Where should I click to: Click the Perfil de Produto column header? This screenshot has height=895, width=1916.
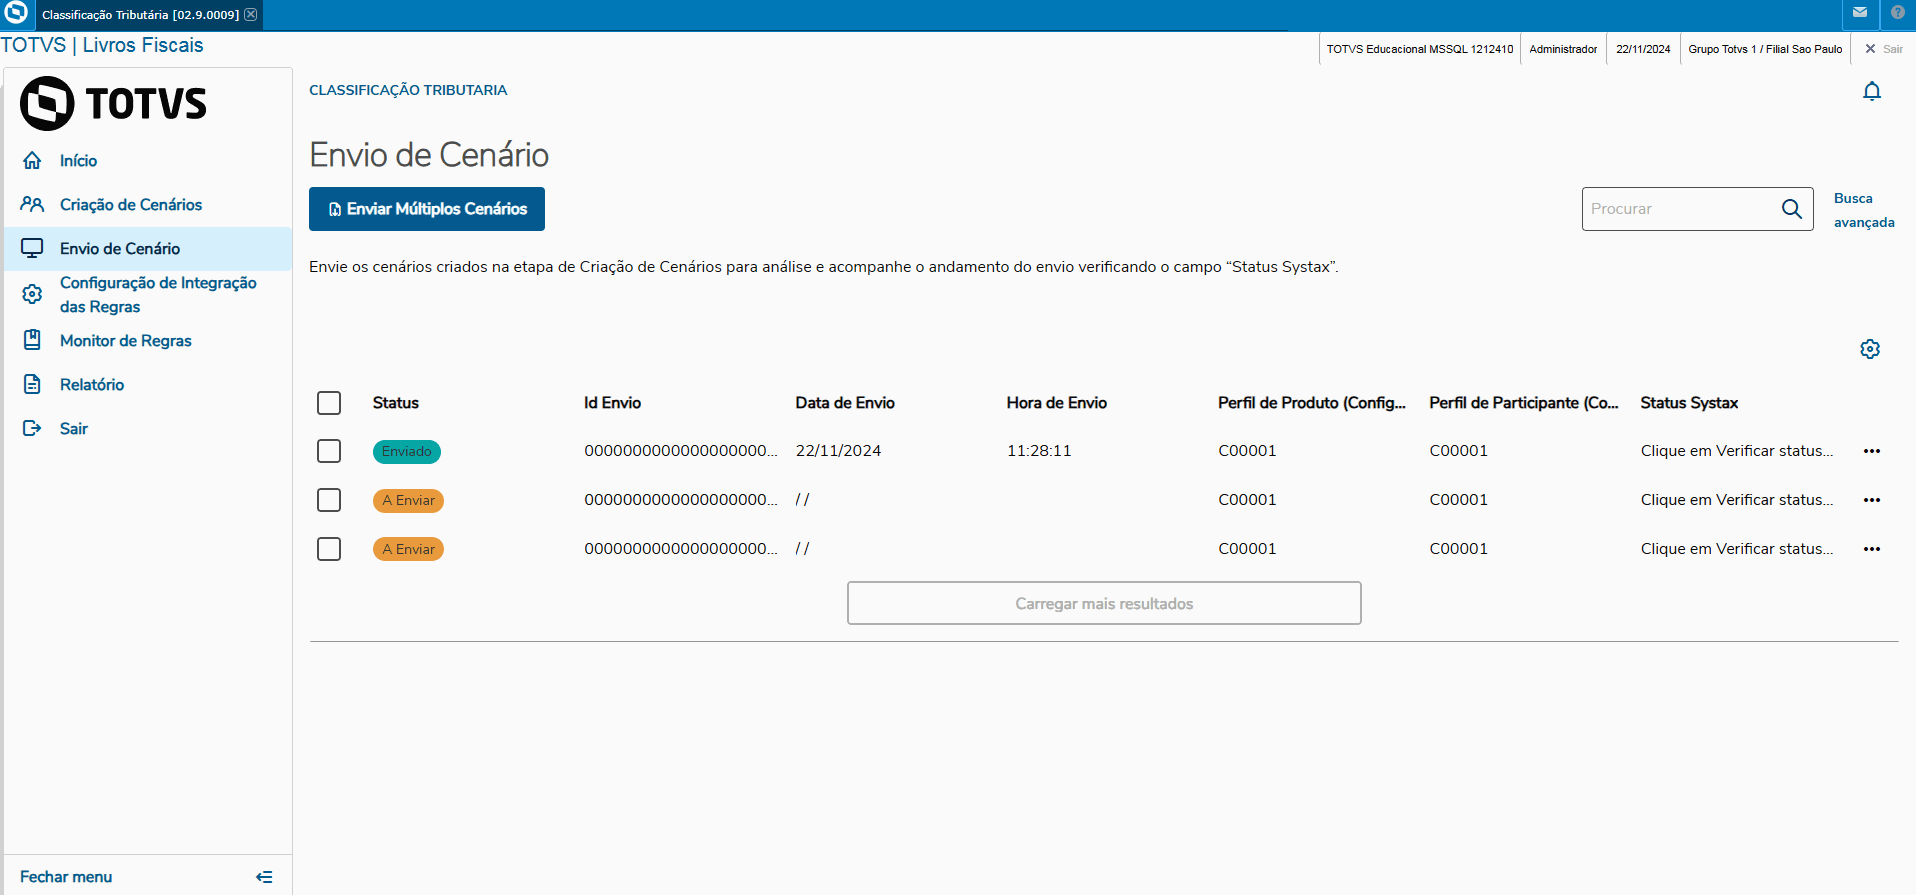point(1312,403)
